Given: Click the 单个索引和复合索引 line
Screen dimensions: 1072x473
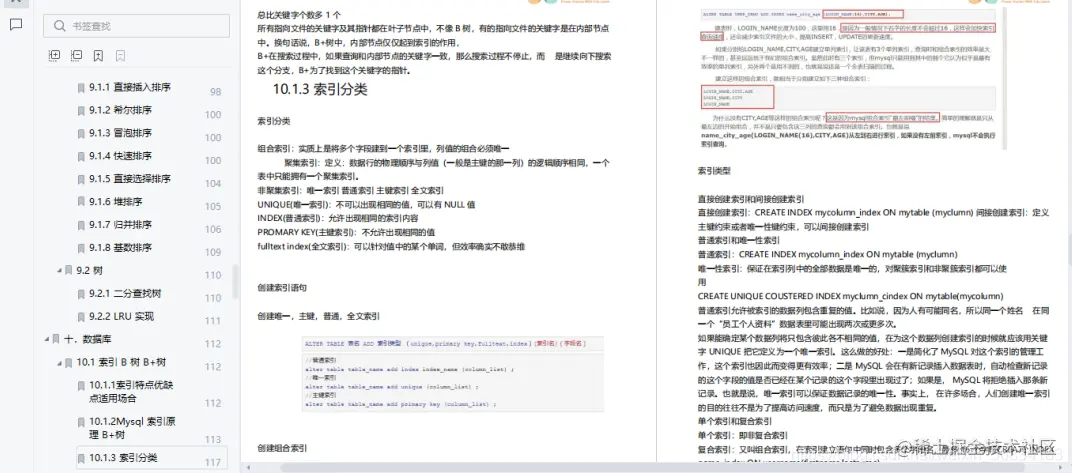Looking at the screenshot, I should point(734,421).
